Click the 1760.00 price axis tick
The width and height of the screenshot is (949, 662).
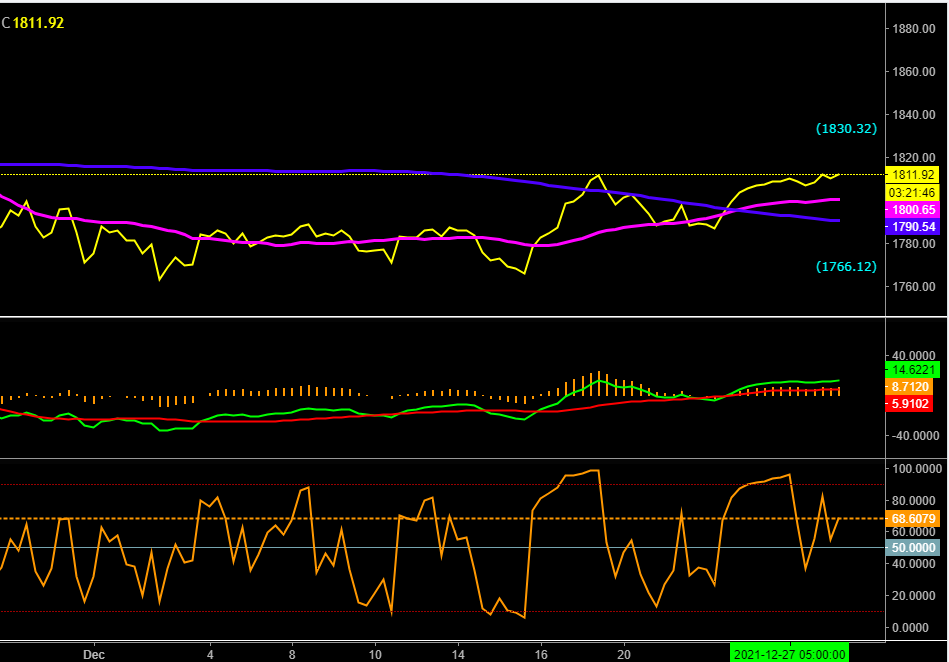(x=914, y=286)
